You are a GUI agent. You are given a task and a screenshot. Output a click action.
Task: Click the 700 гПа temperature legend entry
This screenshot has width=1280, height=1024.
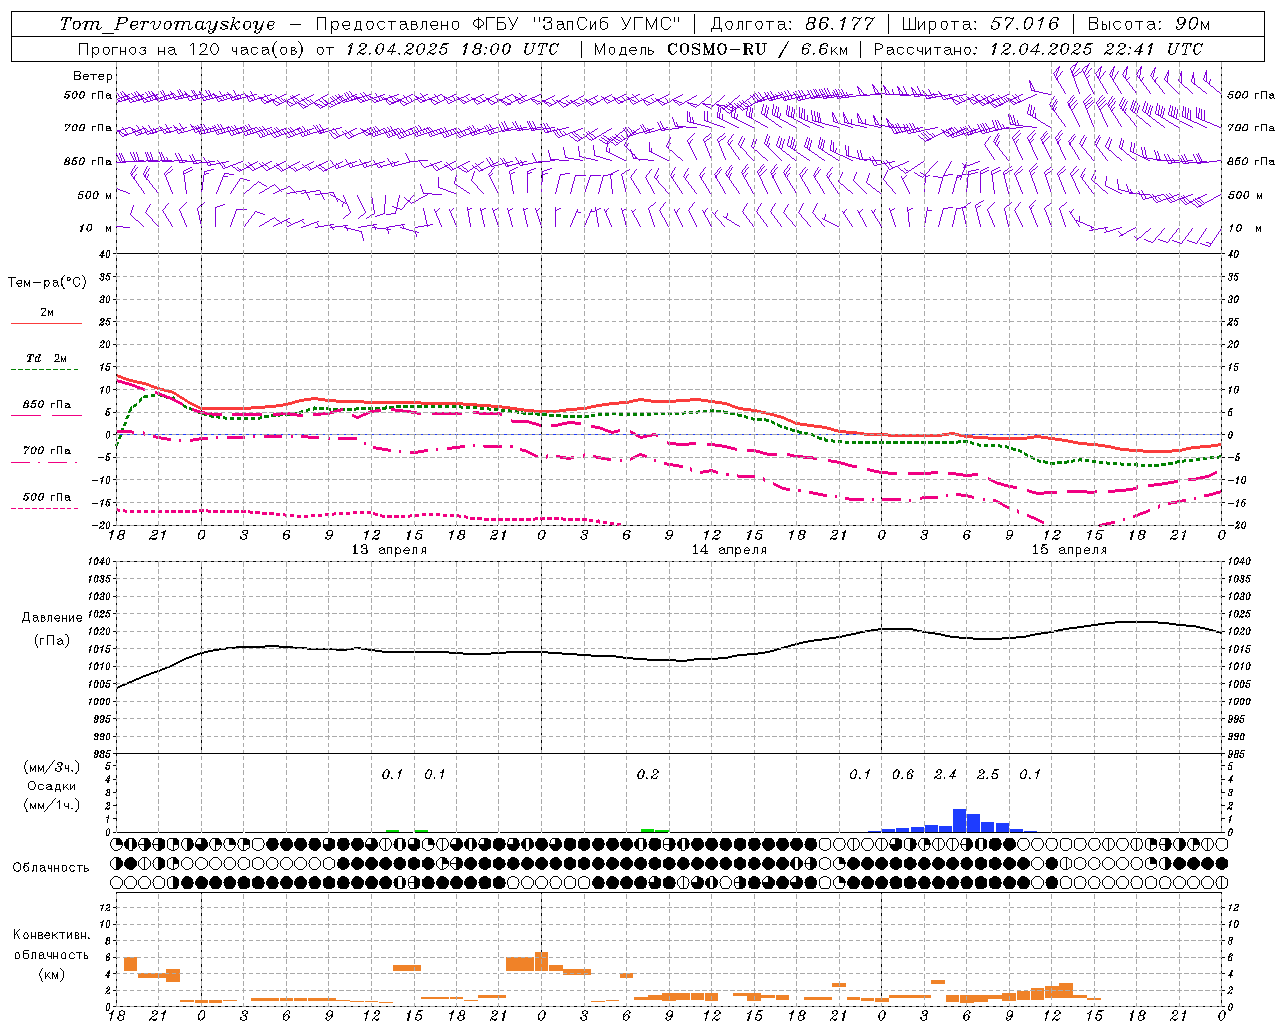[47, 451]
